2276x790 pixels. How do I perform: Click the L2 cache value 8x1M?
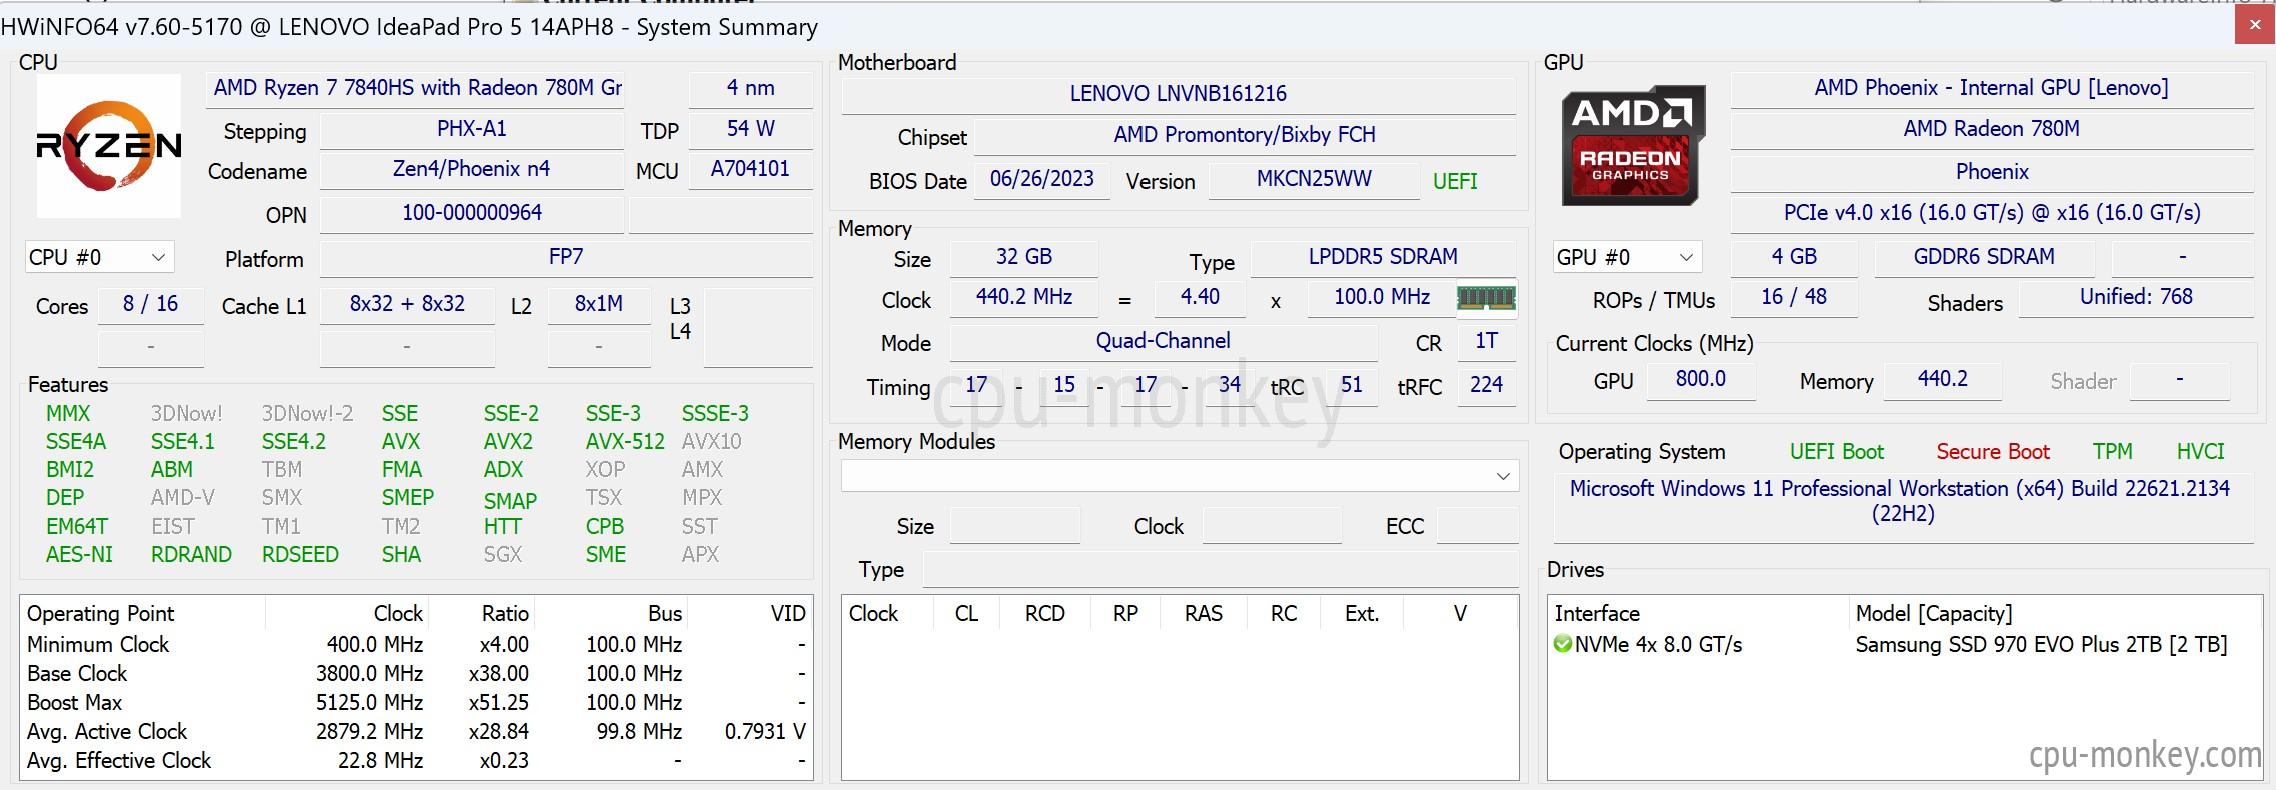click(x=599, y=304)
